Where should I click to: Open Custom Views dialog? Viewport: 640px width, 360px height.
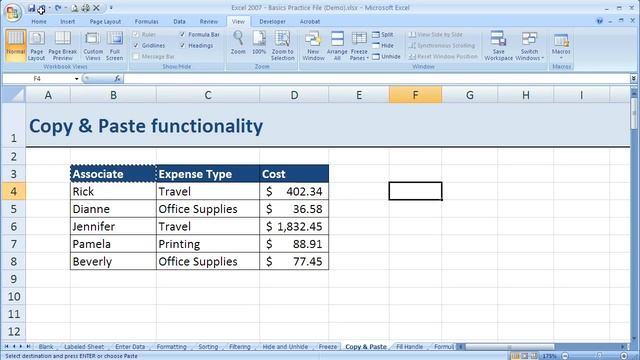(93, 45)
